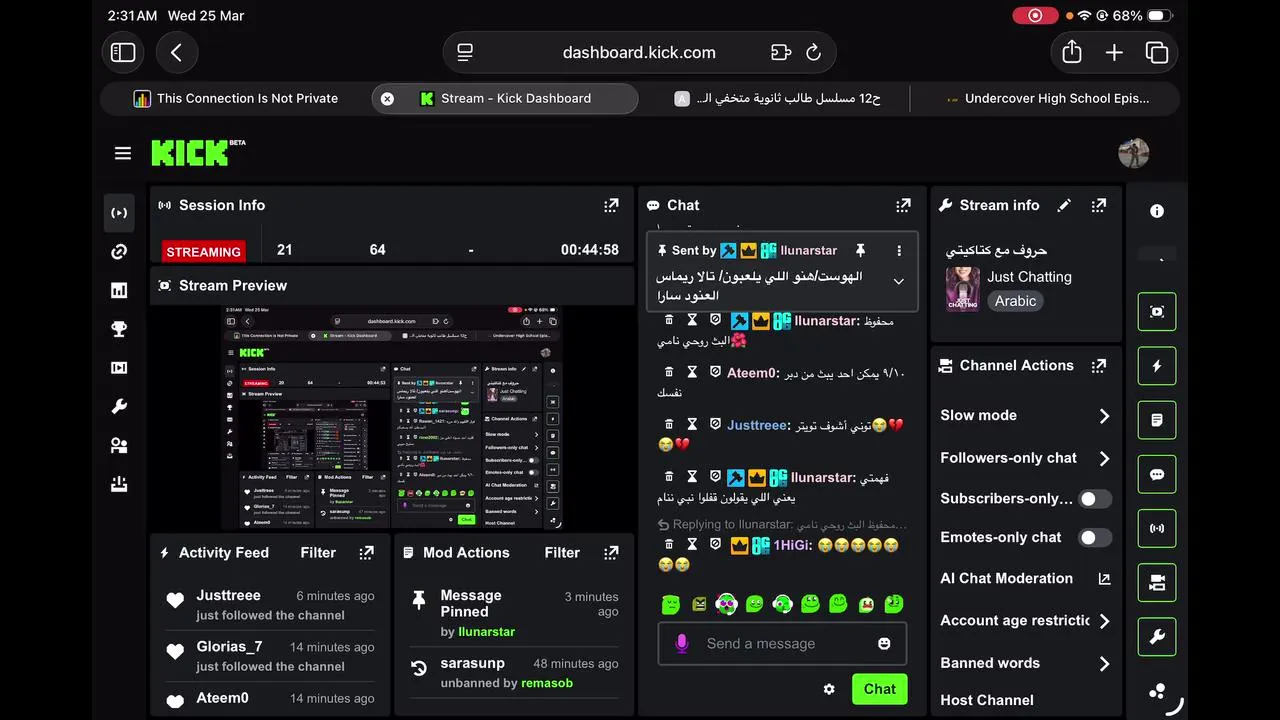
Task: Open pinned message three-dot options
Action: point(899,251)
